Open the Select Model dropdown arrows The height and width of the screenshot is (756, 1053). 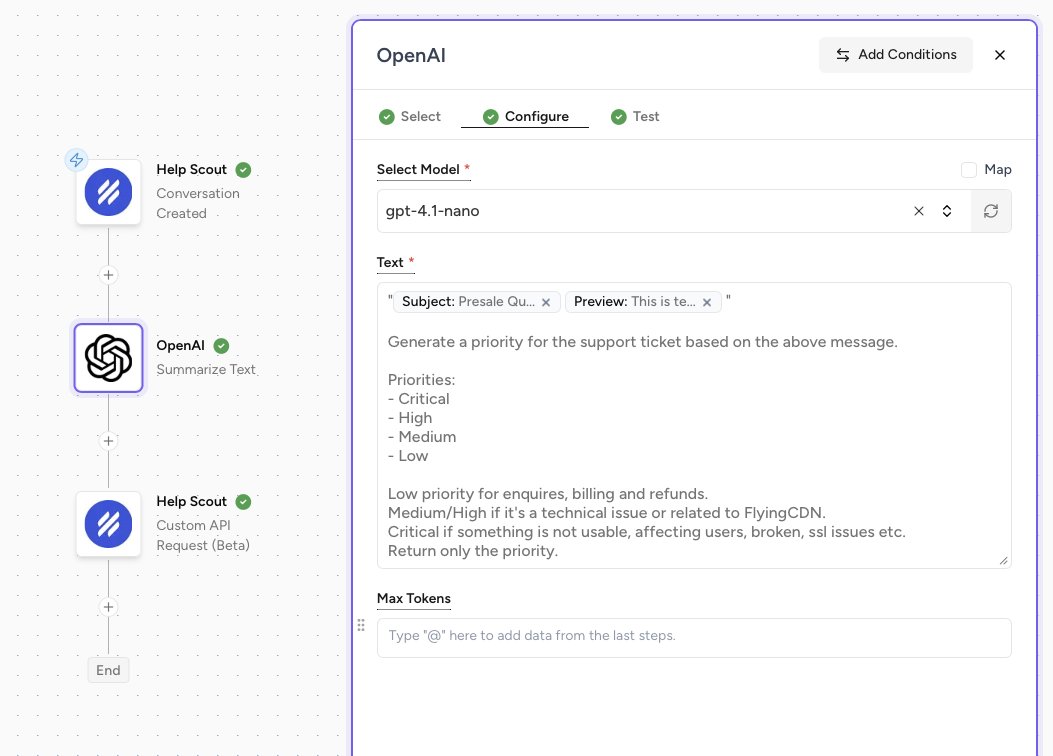(x=947, y=211)
